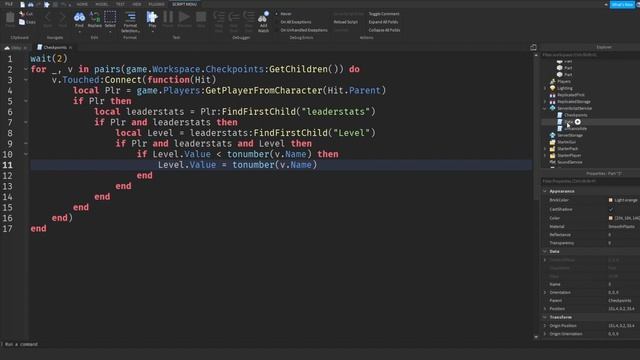This screenshot has width=640, height=360.
Task: Expand the Orientation property row
Action: 545,292
